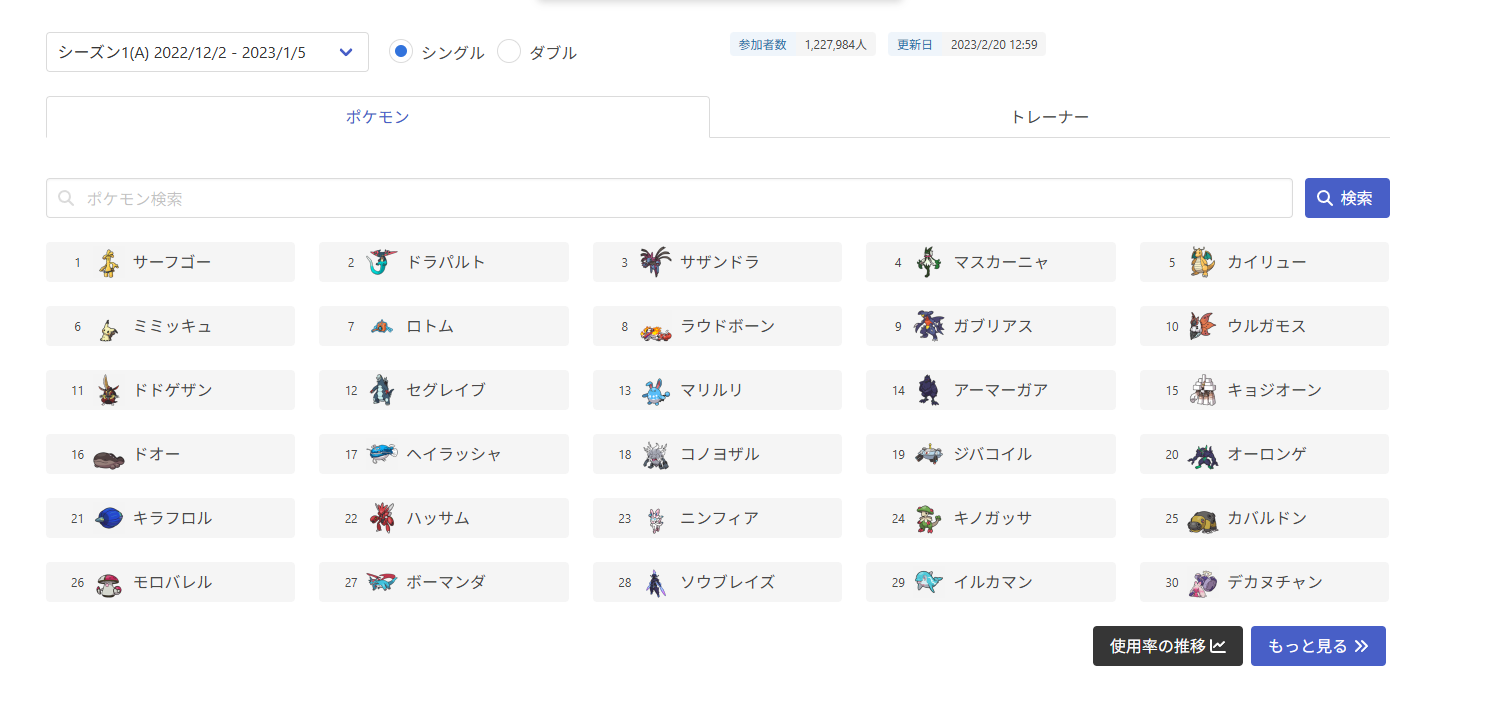Switch to the ポケモン tab
This screenshot has height=716, width=1502.
click(378, 117)
